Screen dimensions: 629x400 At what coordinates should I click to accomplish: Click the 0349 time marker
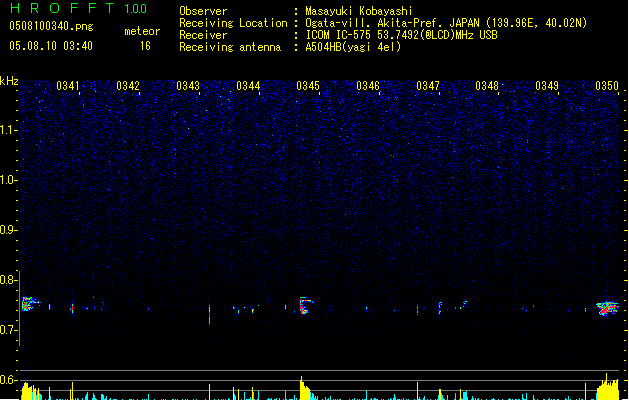pos(547,86)
